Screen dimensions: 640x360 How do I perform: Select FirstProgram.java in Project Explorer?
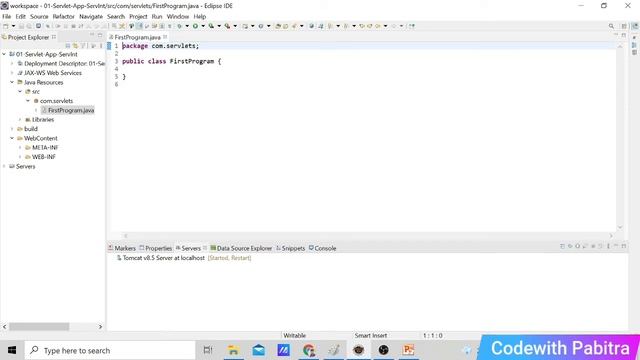click(x=68, y=110)
